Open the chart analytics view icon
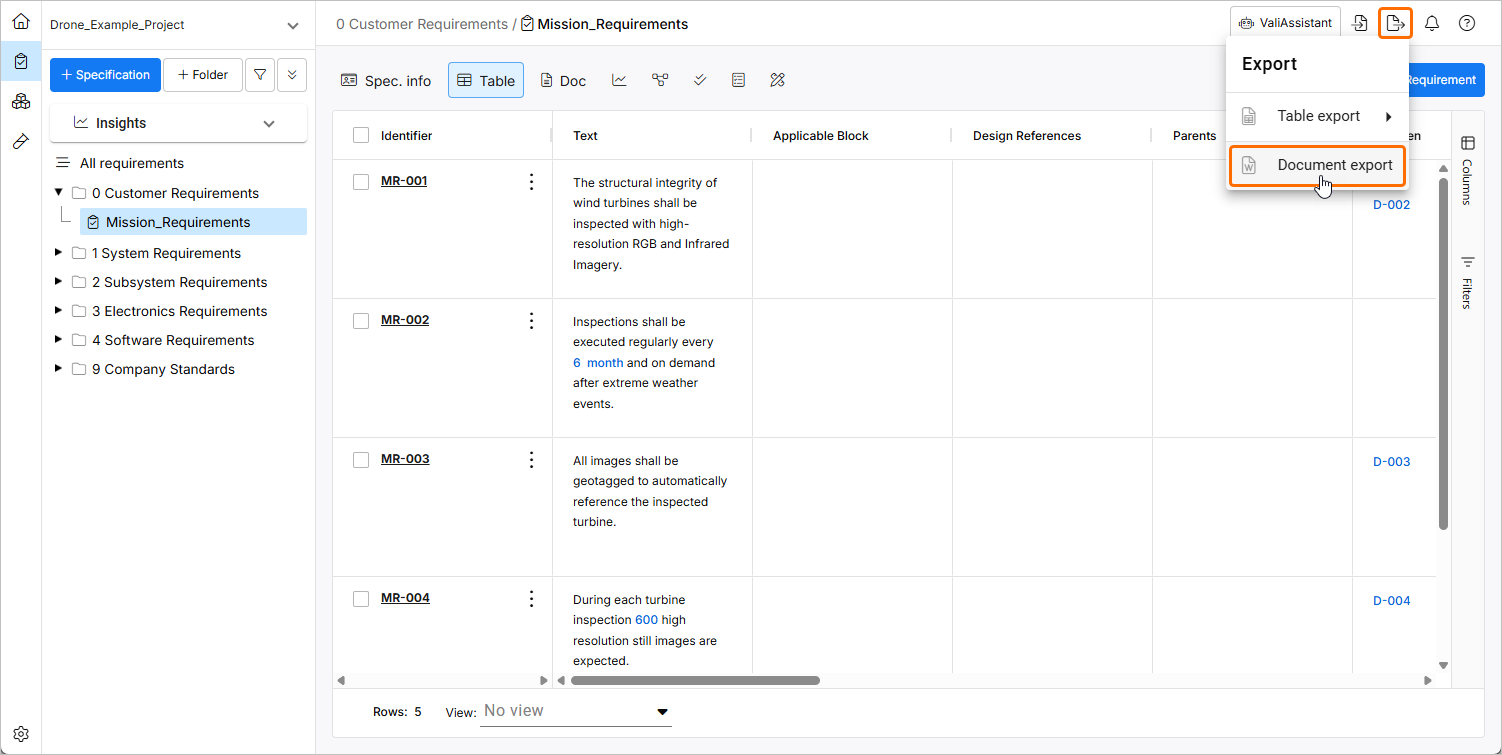This screenshot has height=755, width=1502. click(x=620, y=80)
